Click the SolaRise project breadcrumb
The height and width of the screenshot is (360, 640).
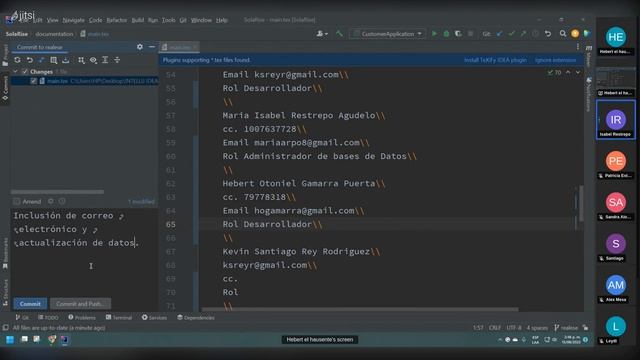tap(17, 34)
